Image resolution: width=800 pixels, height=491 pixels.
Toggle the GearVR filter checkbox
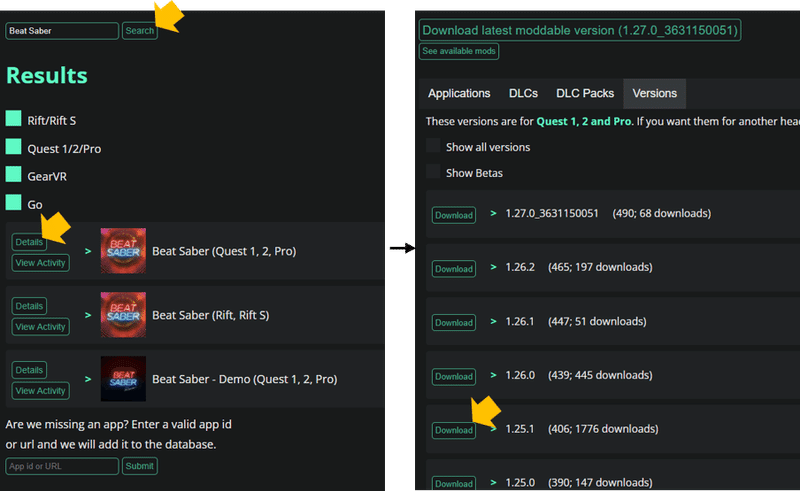coord(14,175)
